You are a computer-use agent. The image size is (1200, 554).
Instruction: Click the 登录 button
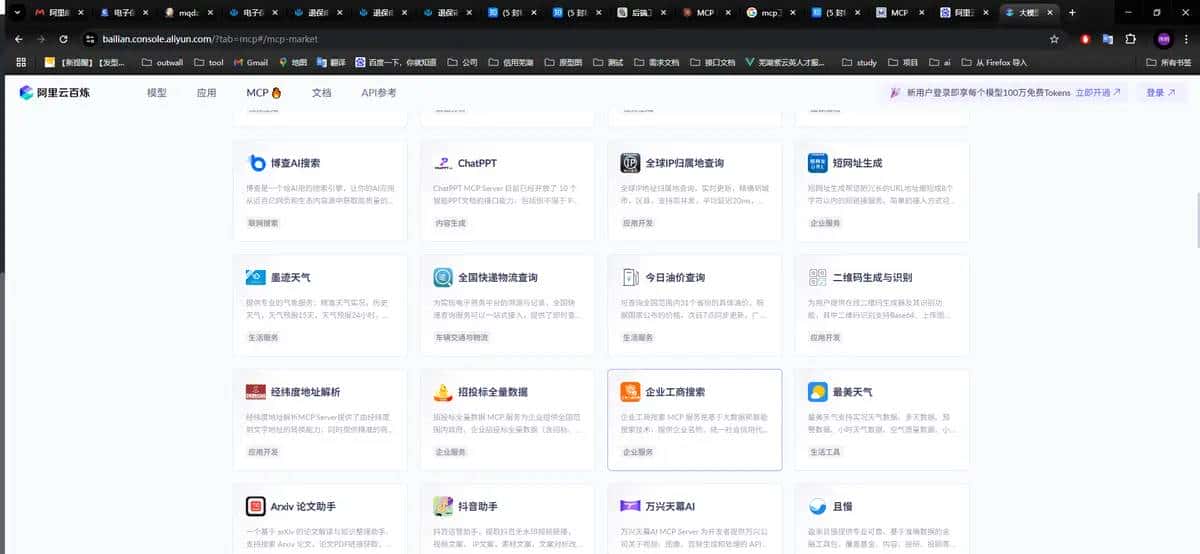click(1161, 92)
